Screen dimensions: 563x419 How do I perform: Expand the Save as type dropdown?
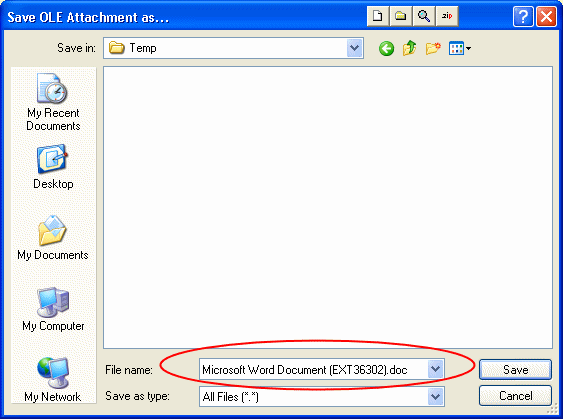436,397
